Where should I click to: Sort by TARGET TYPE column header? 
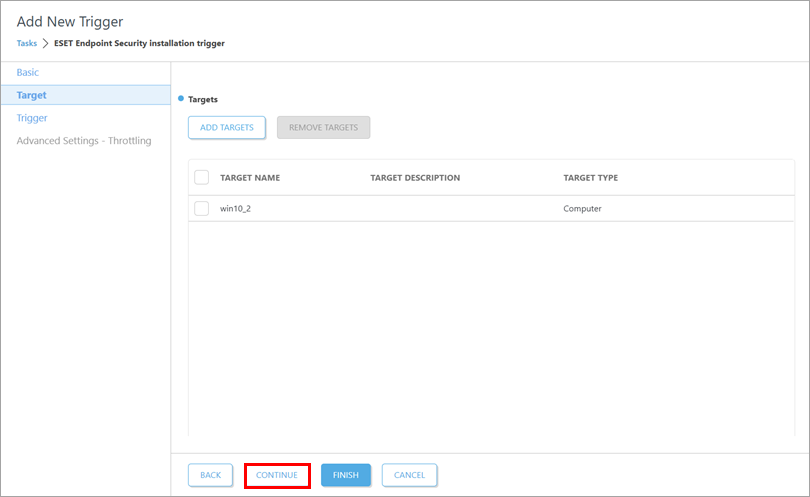[590, 178]
